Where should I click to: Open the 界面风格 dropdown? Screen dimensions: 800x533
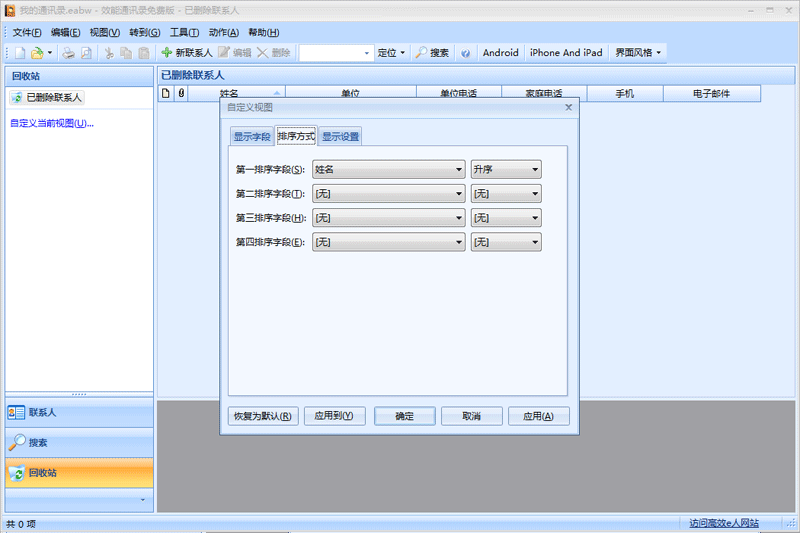[638, 53]
